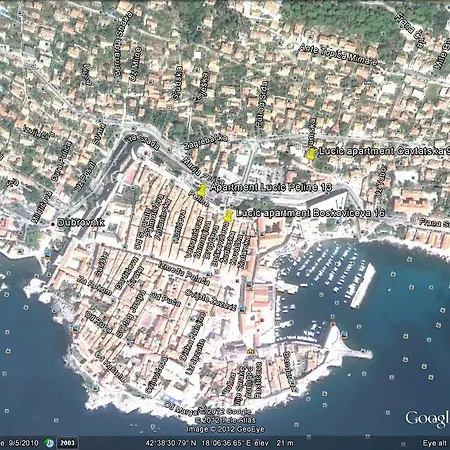Open the Apartment Lucic Peline 13 label
The image size is (450, 450).
tap(271, 187)
